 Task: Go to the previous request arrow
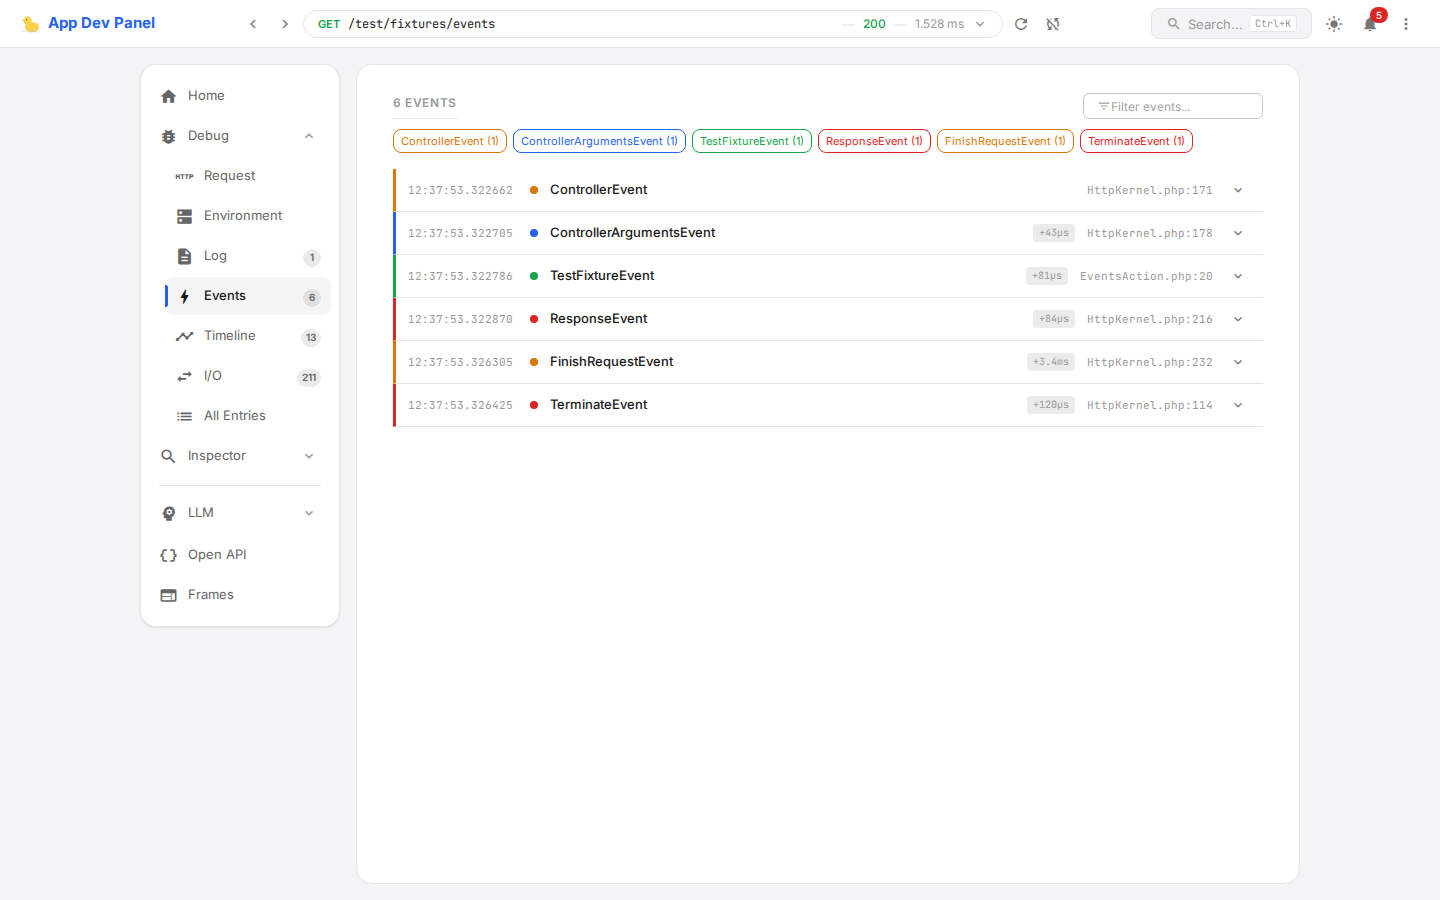253,24
